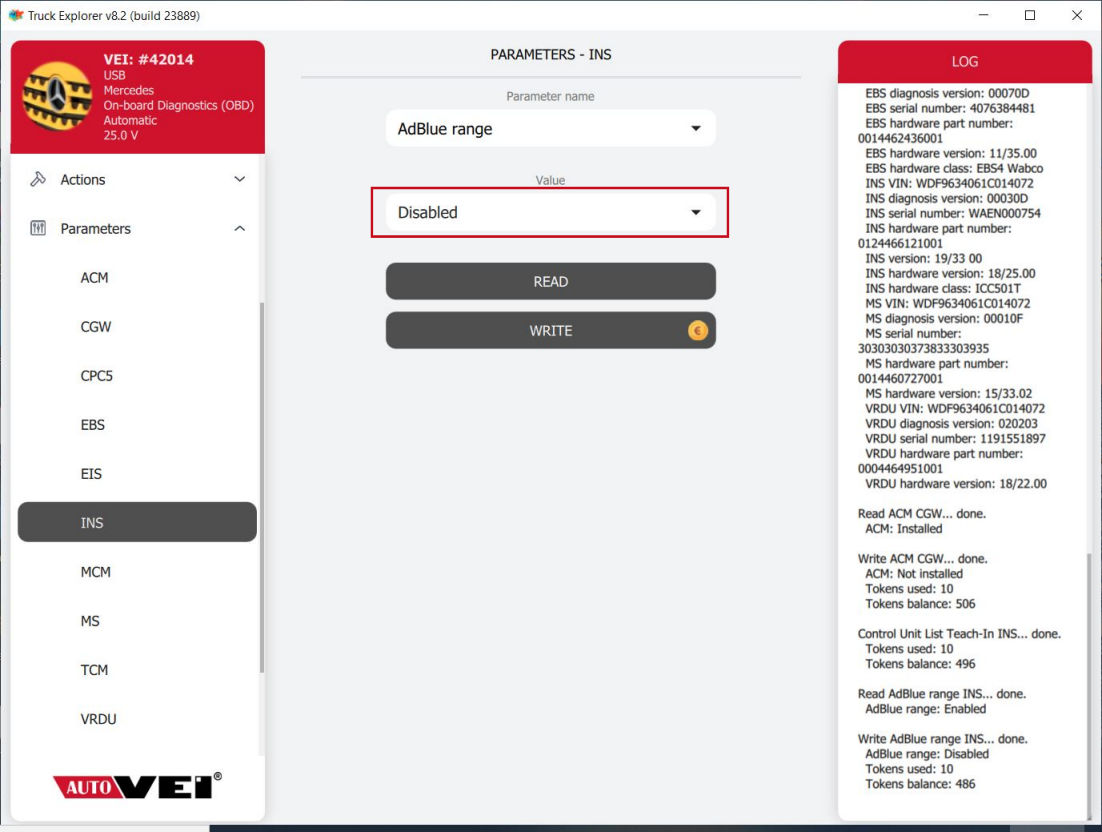Click the Truck Explorer title bar icon

pos(15,15)
